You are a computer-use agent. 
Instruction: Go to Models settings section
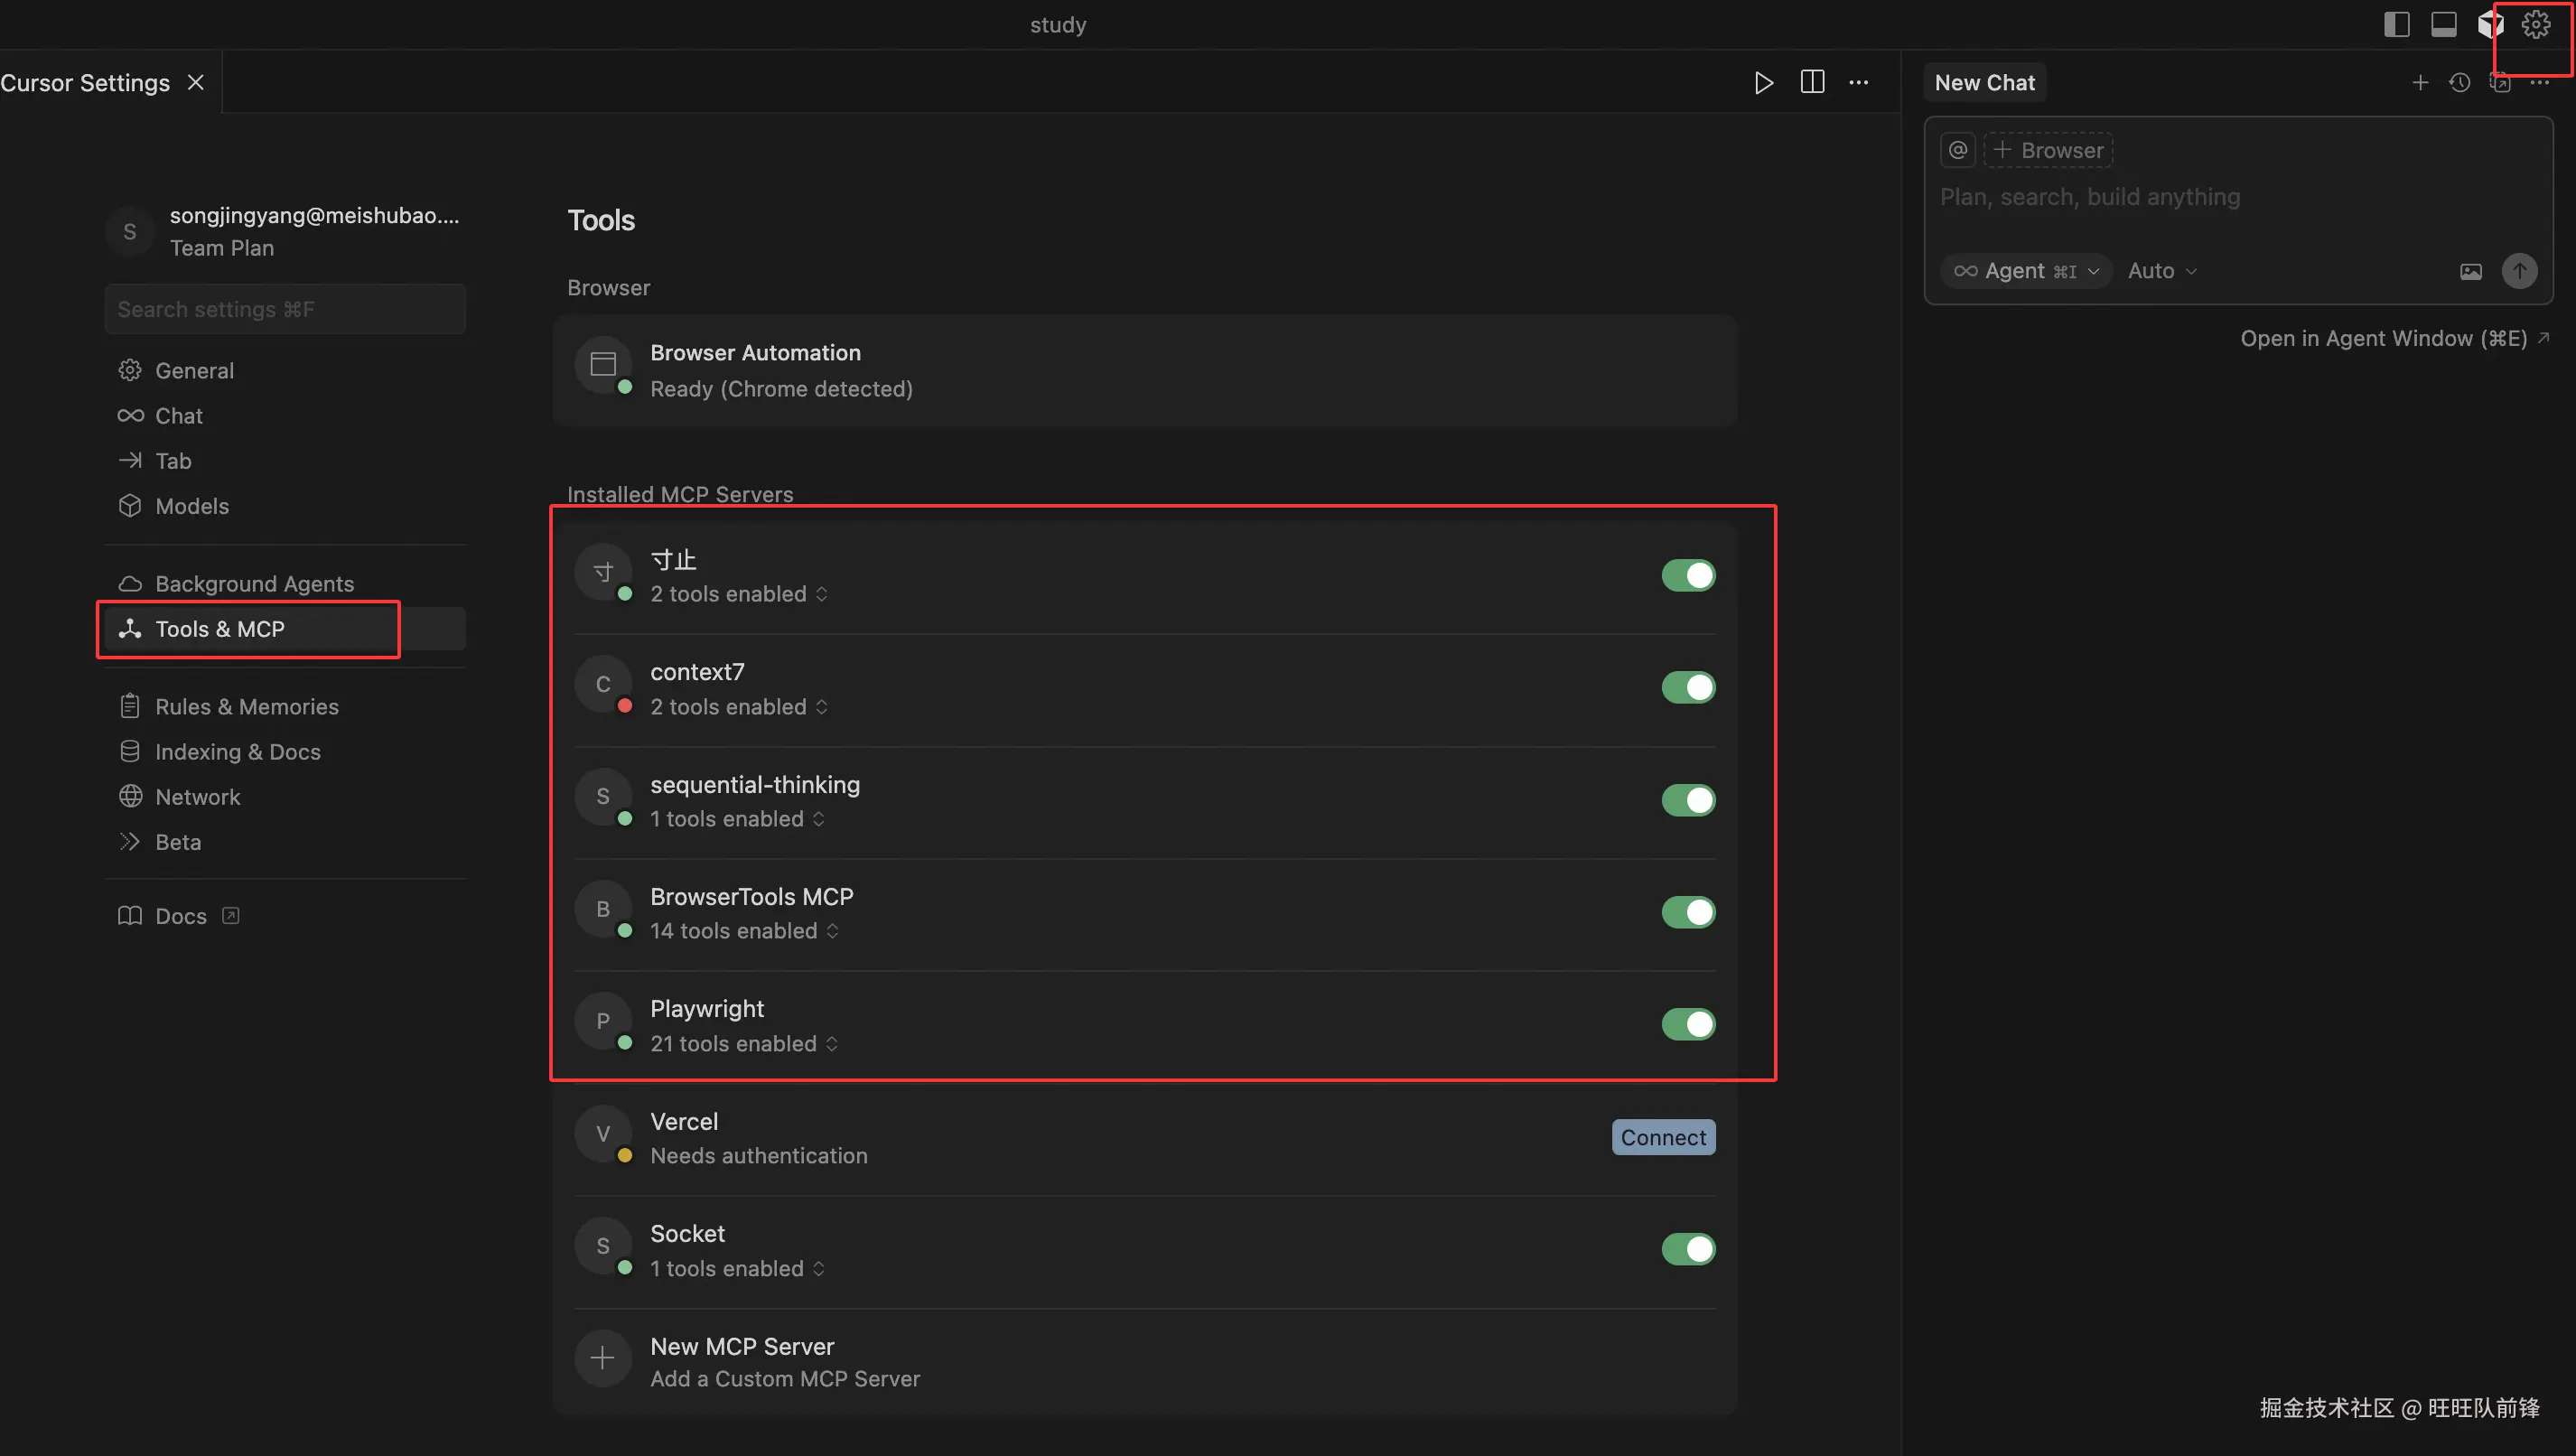point(192,506)
